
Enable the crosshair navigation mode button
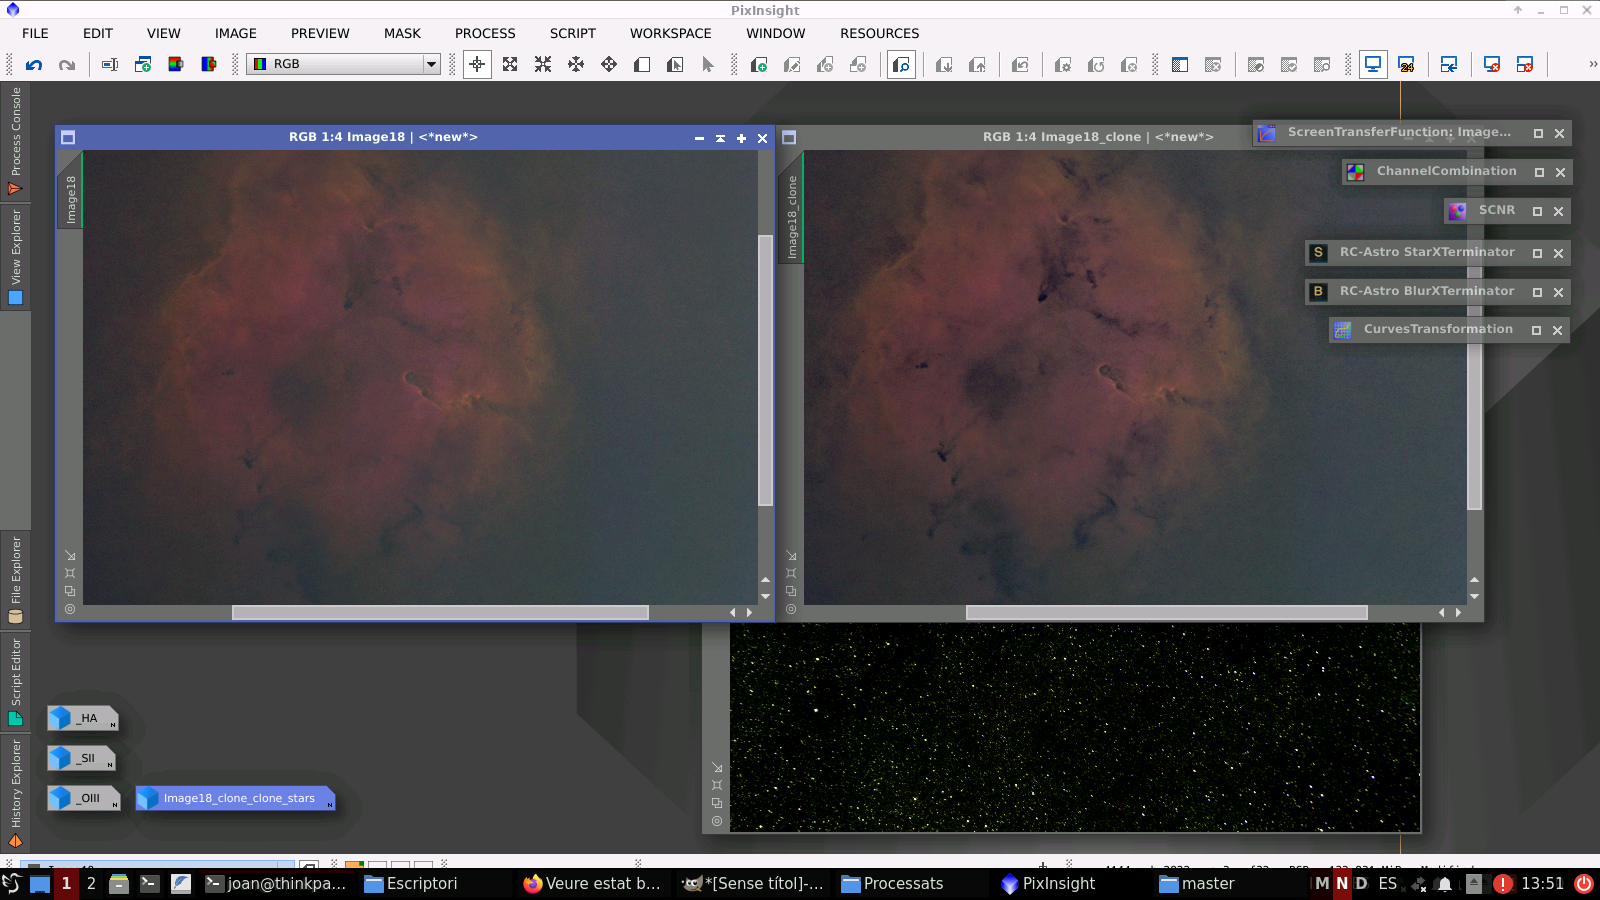click(477, 64)
